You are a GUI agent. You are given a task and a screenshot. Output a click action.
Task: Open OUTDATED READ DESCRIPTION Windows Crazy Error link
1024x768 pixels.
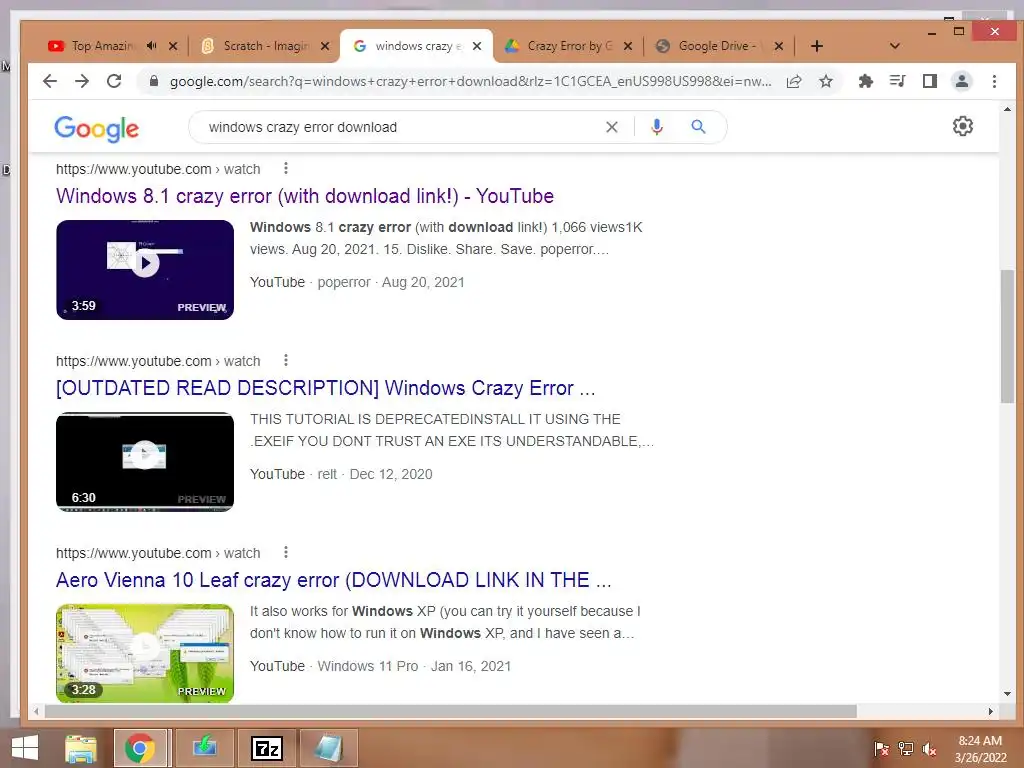[326, 388]
